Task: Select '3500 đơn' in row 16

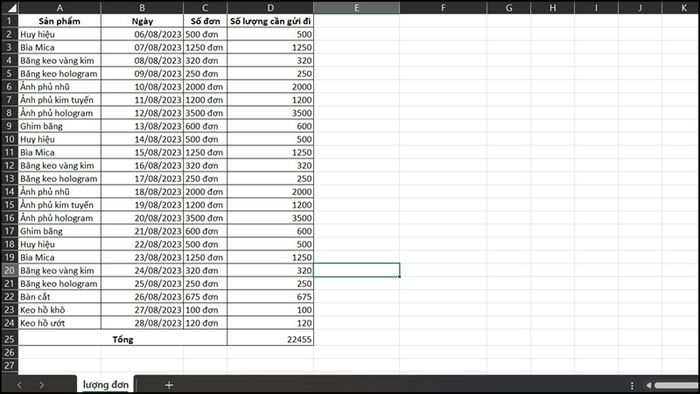Action: pos(205,218)
